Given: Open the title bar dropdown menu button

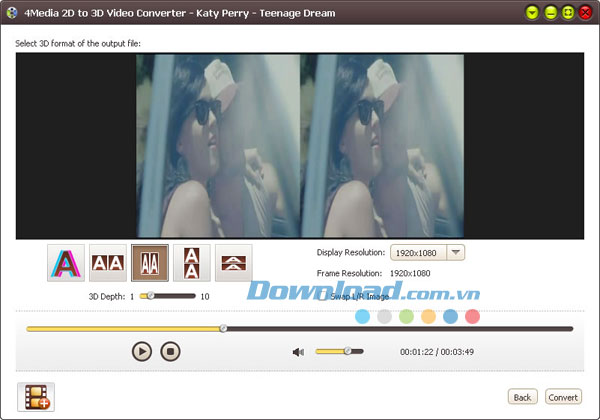Looking at the screenshot, I should click(x=532, y=13).
